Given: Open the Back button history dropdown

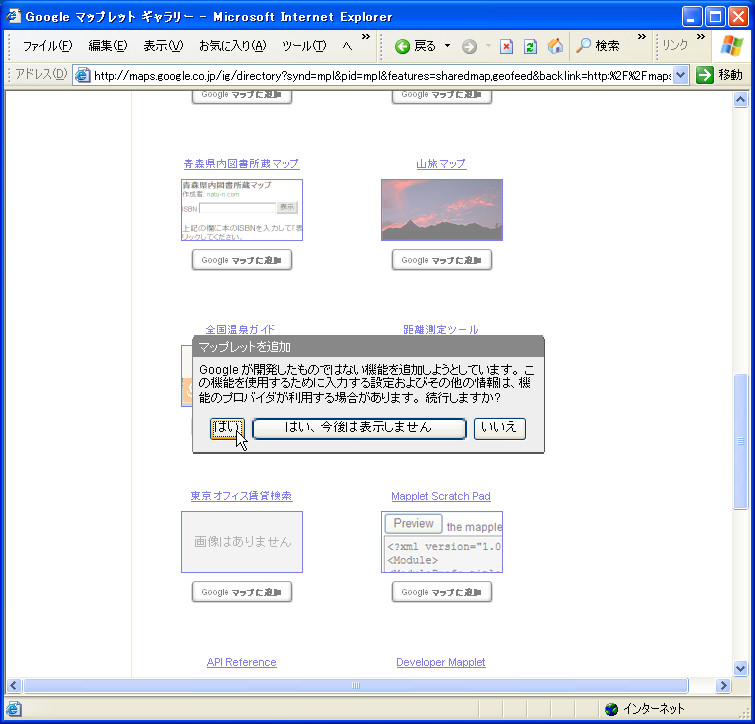Looking at the screenshot, I should click(x=447, y=46).
